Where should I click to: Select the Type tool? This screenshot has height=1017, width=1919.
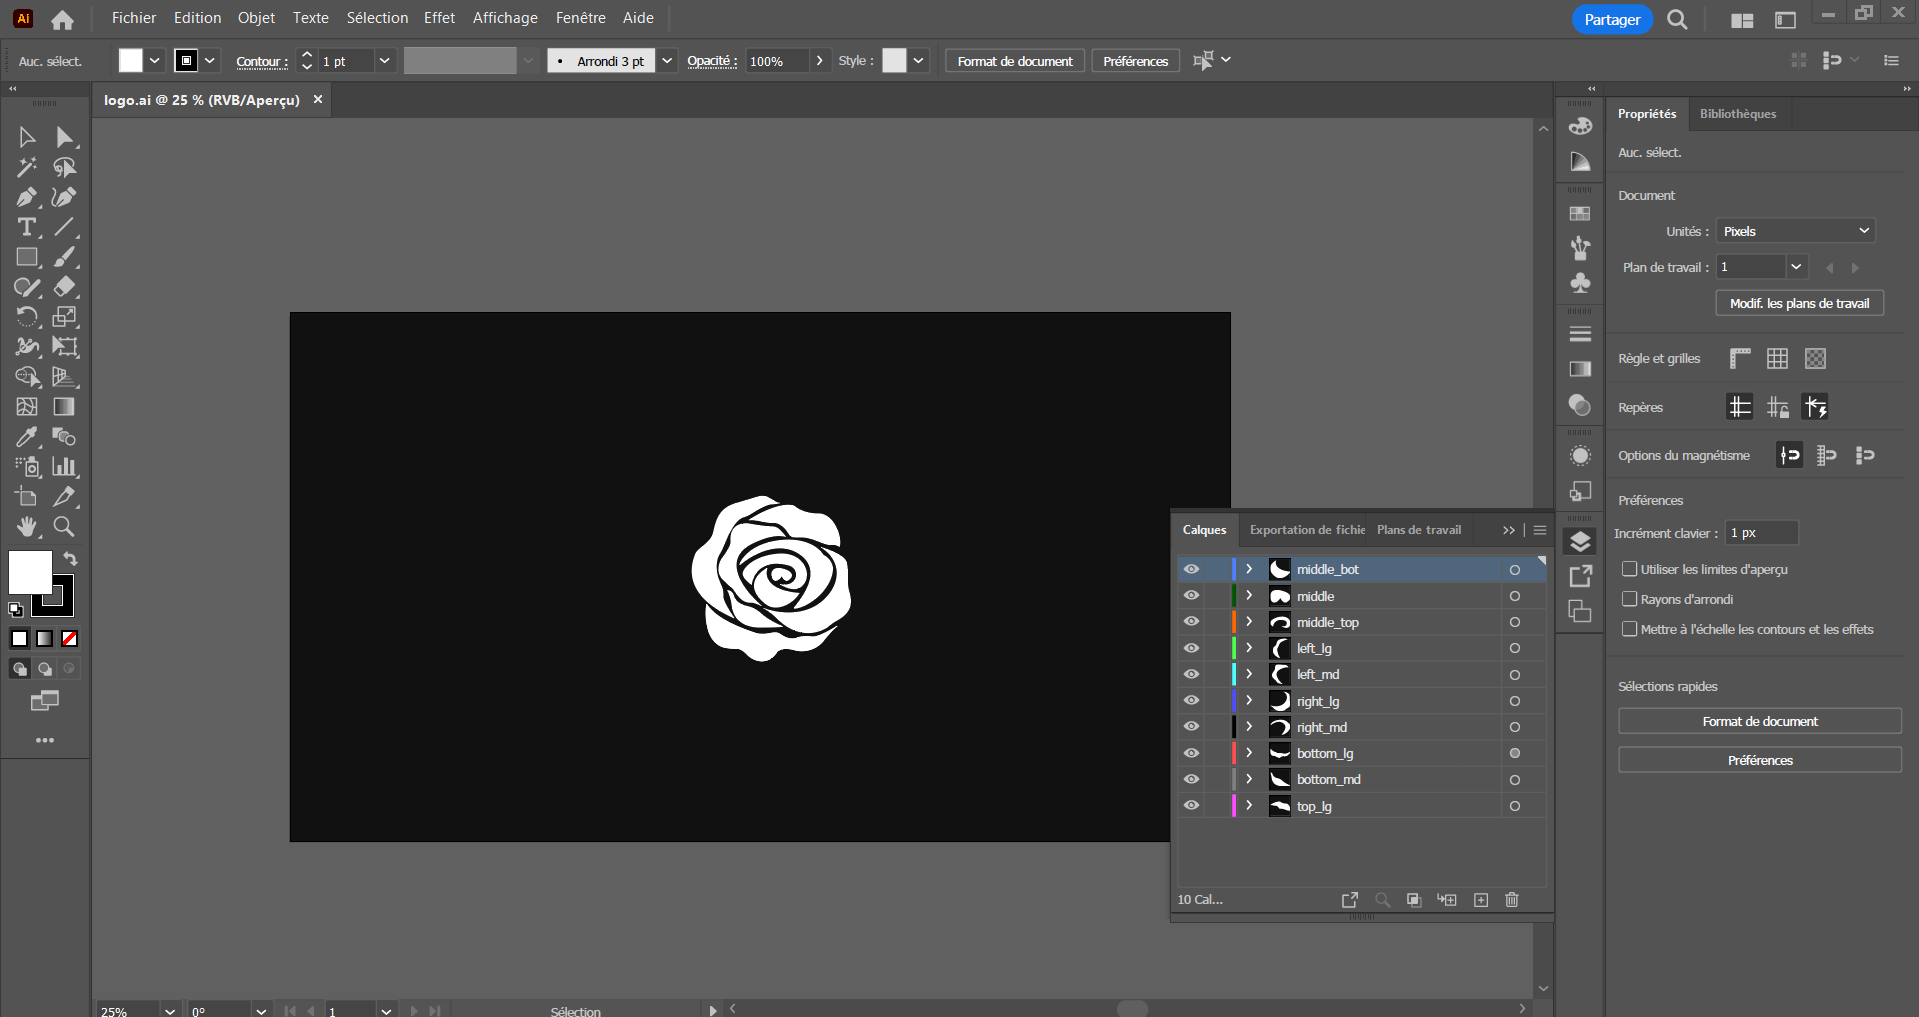pyautogui.click(x=27, y=227)
